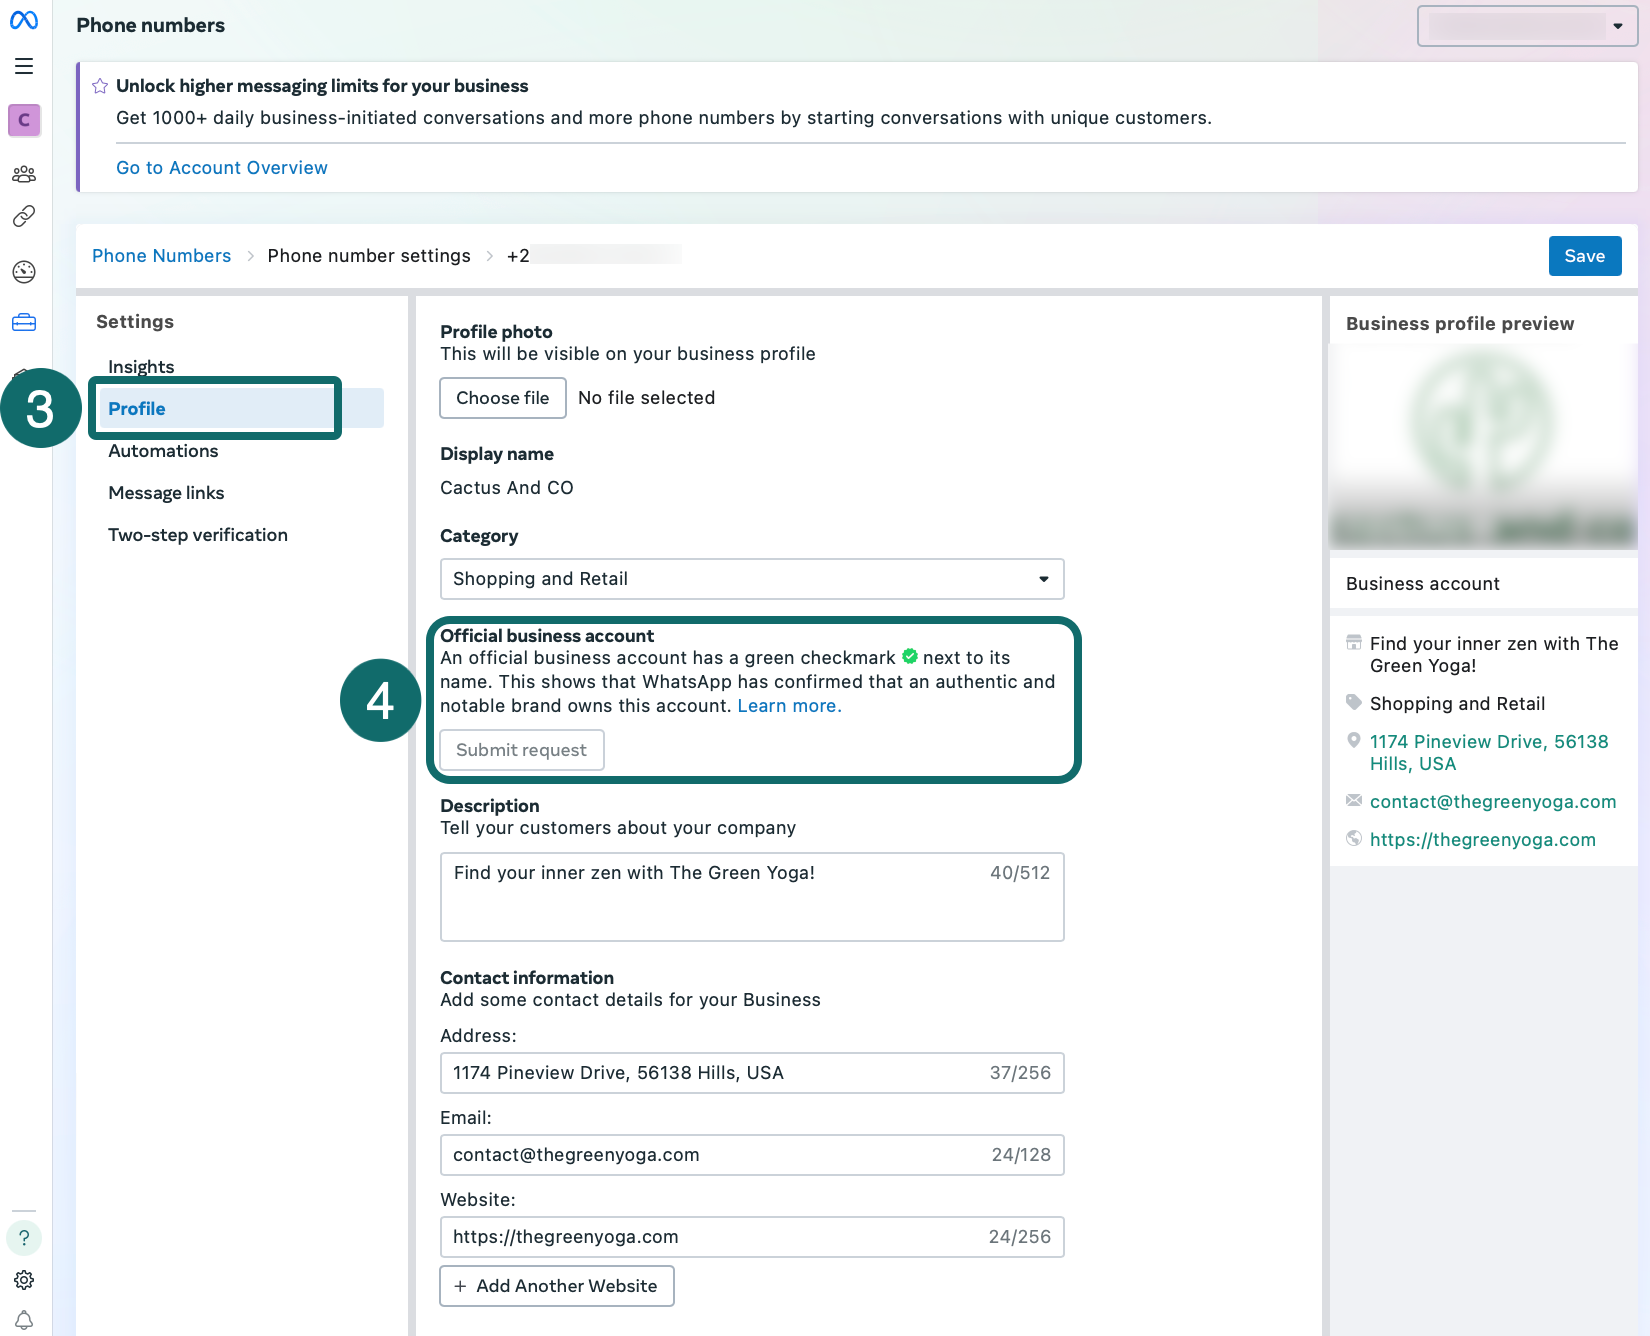
Task: Click the blurred profile photo in preview
Action: pyautogui.click(x=1484, y=446)
